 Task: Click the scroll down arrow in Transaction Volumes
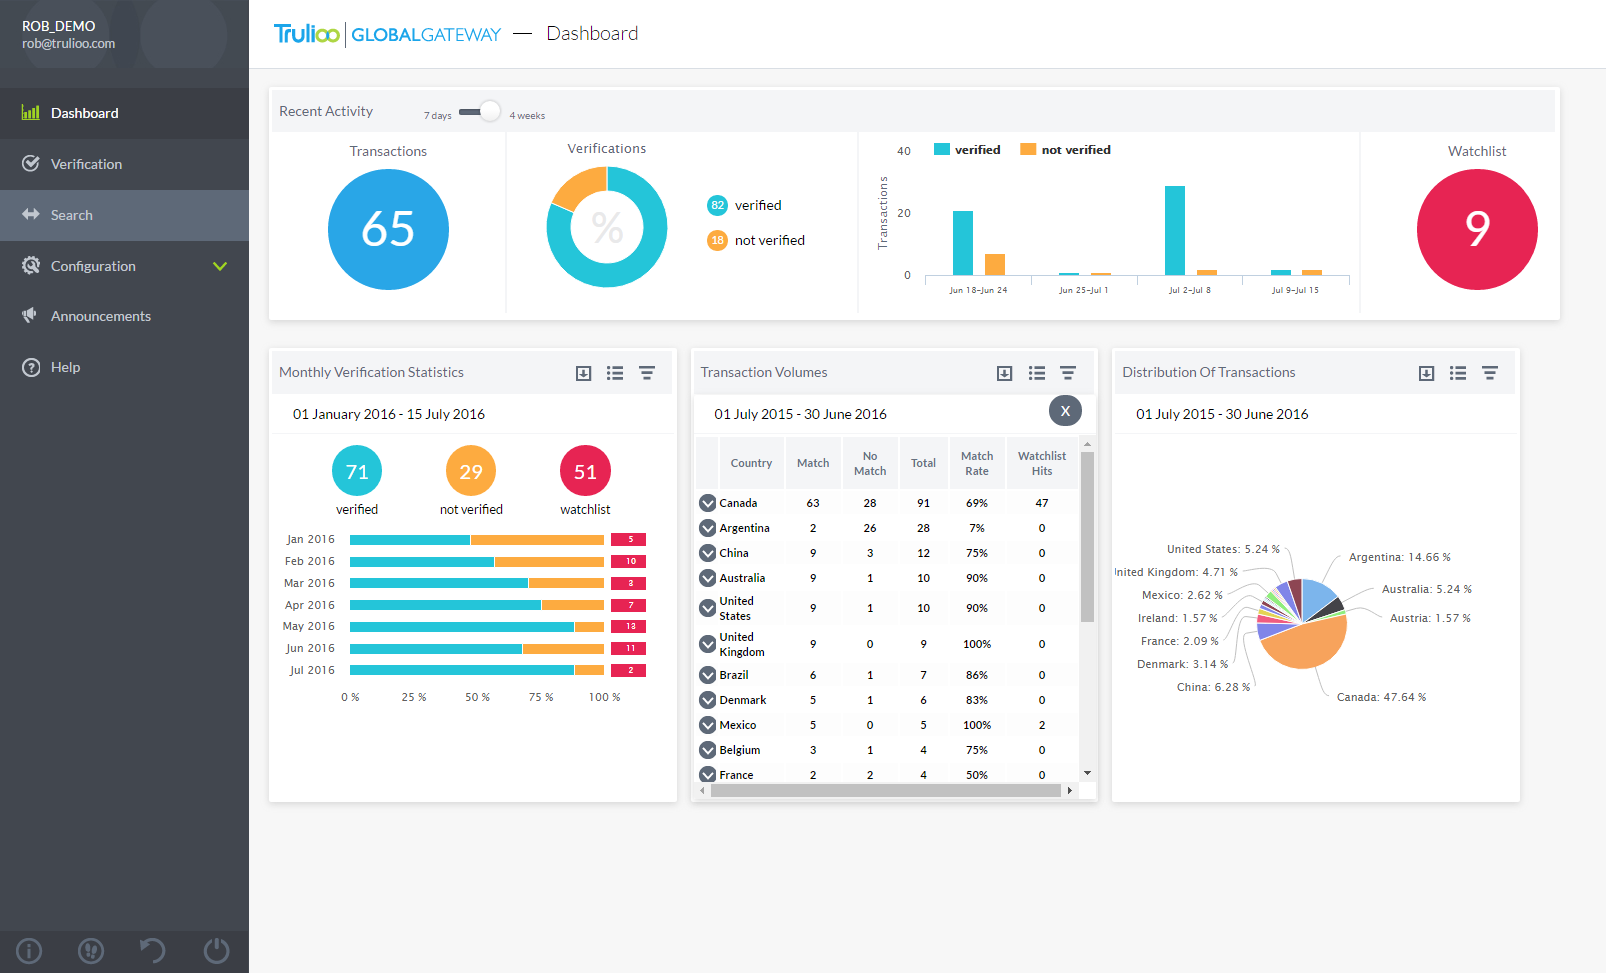tap(1087, 773)
